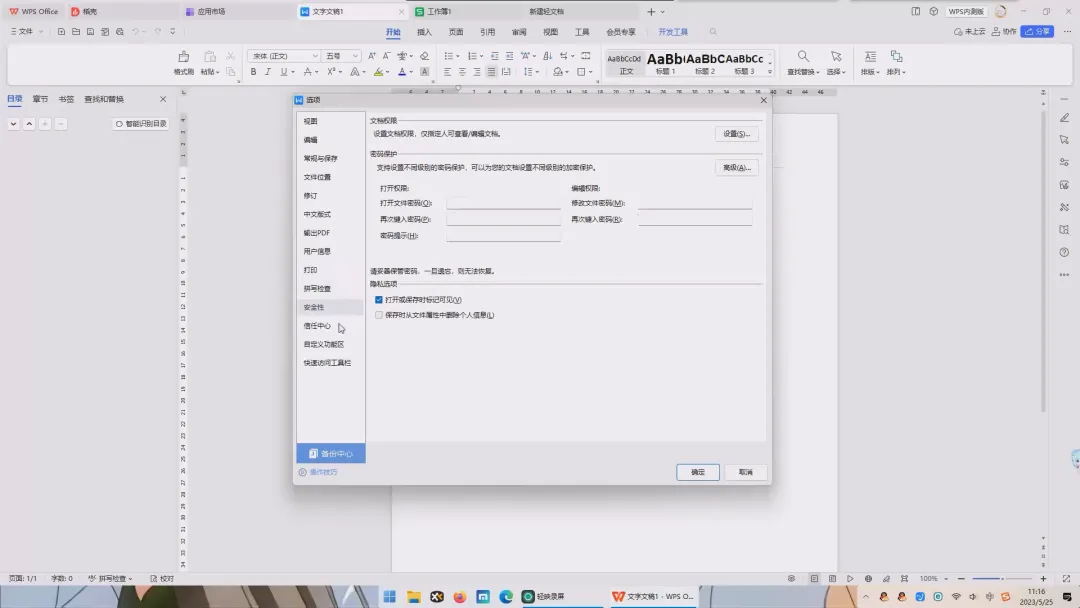The width and height of the screenshot is (1080, 608).
Task: Click 取消 to dismiss options dialog
Action: (746, 472)
